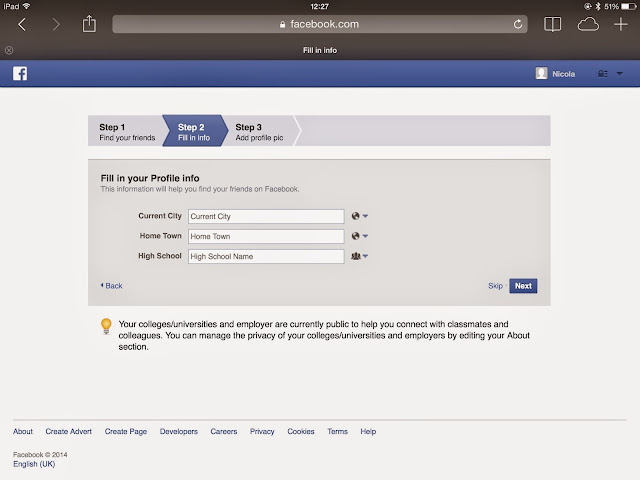640x480 pixels.
Task: Click the Nicola profile name link
Action: click(x=563, y=74)
